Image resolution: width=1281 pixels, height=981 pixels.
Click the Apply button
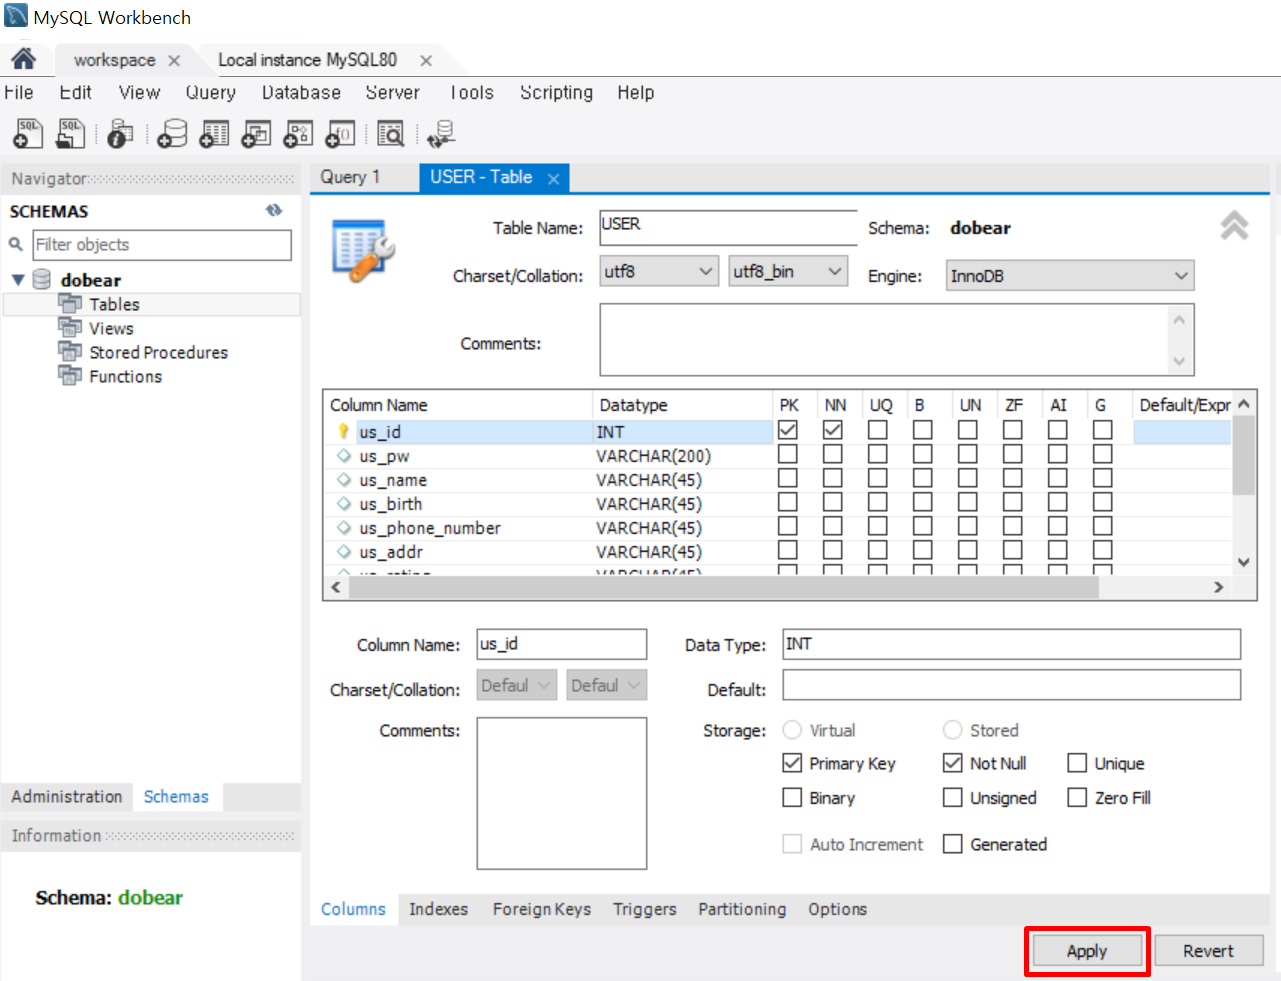click(x=1087, y=951)
